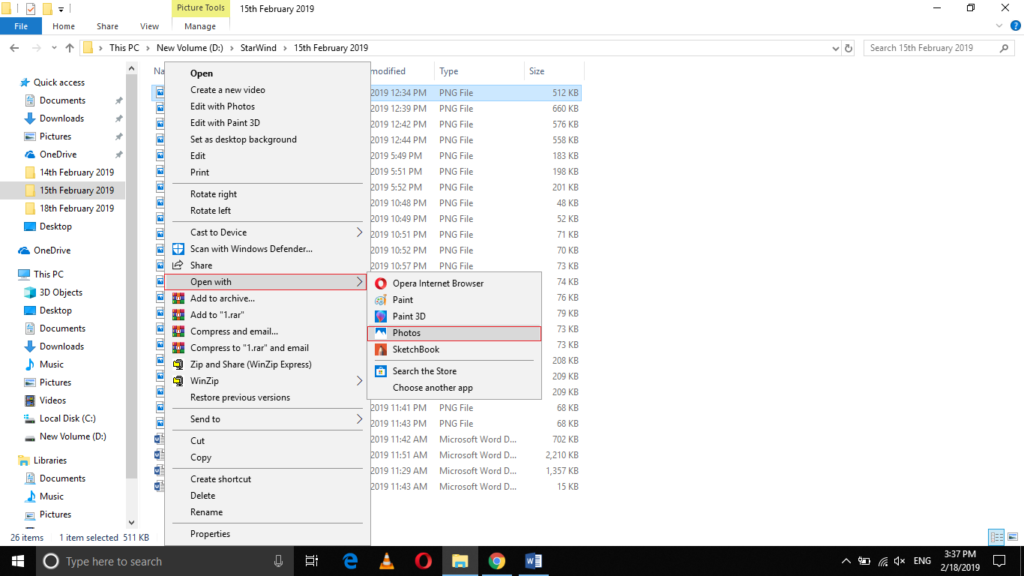This screenshot has width=1024, height=576.
Task: Open the View ribbon tab
Action: [x=149, y=26]
